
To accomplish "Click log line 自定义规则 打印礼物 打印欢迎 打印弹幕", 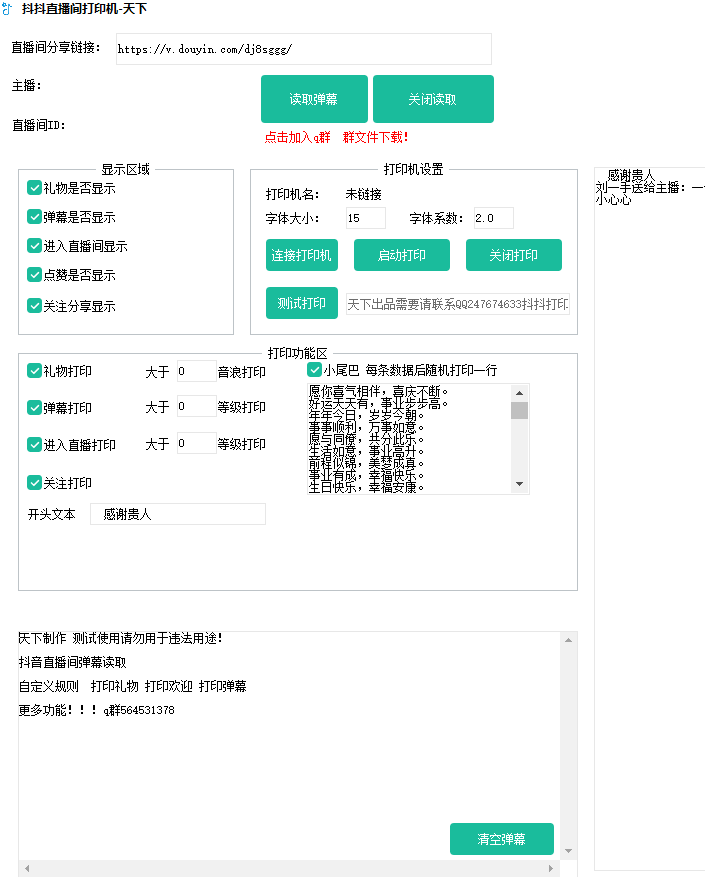I will click(x=133, y=686).
